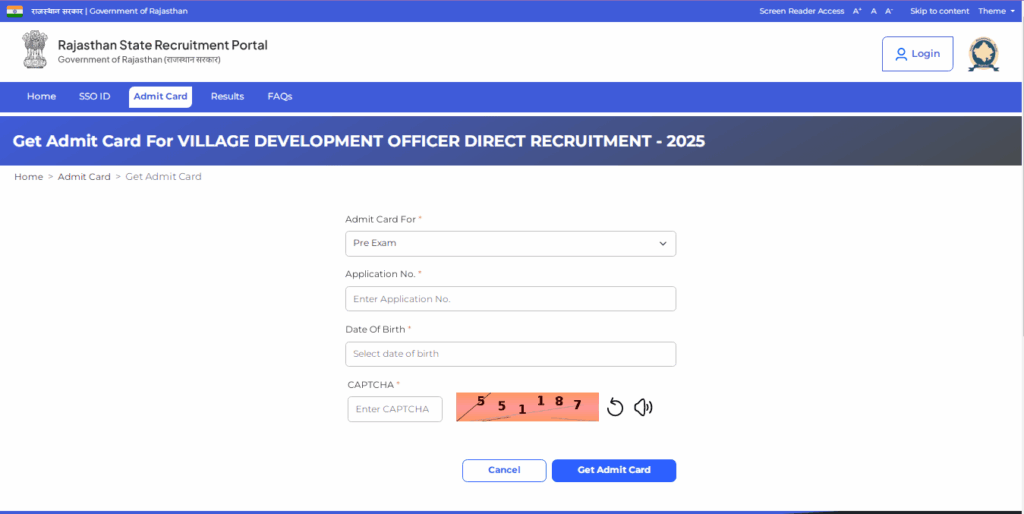1024x514 pixels.
Task: Click the Get Admit Card button
Action: coord(614,470)
